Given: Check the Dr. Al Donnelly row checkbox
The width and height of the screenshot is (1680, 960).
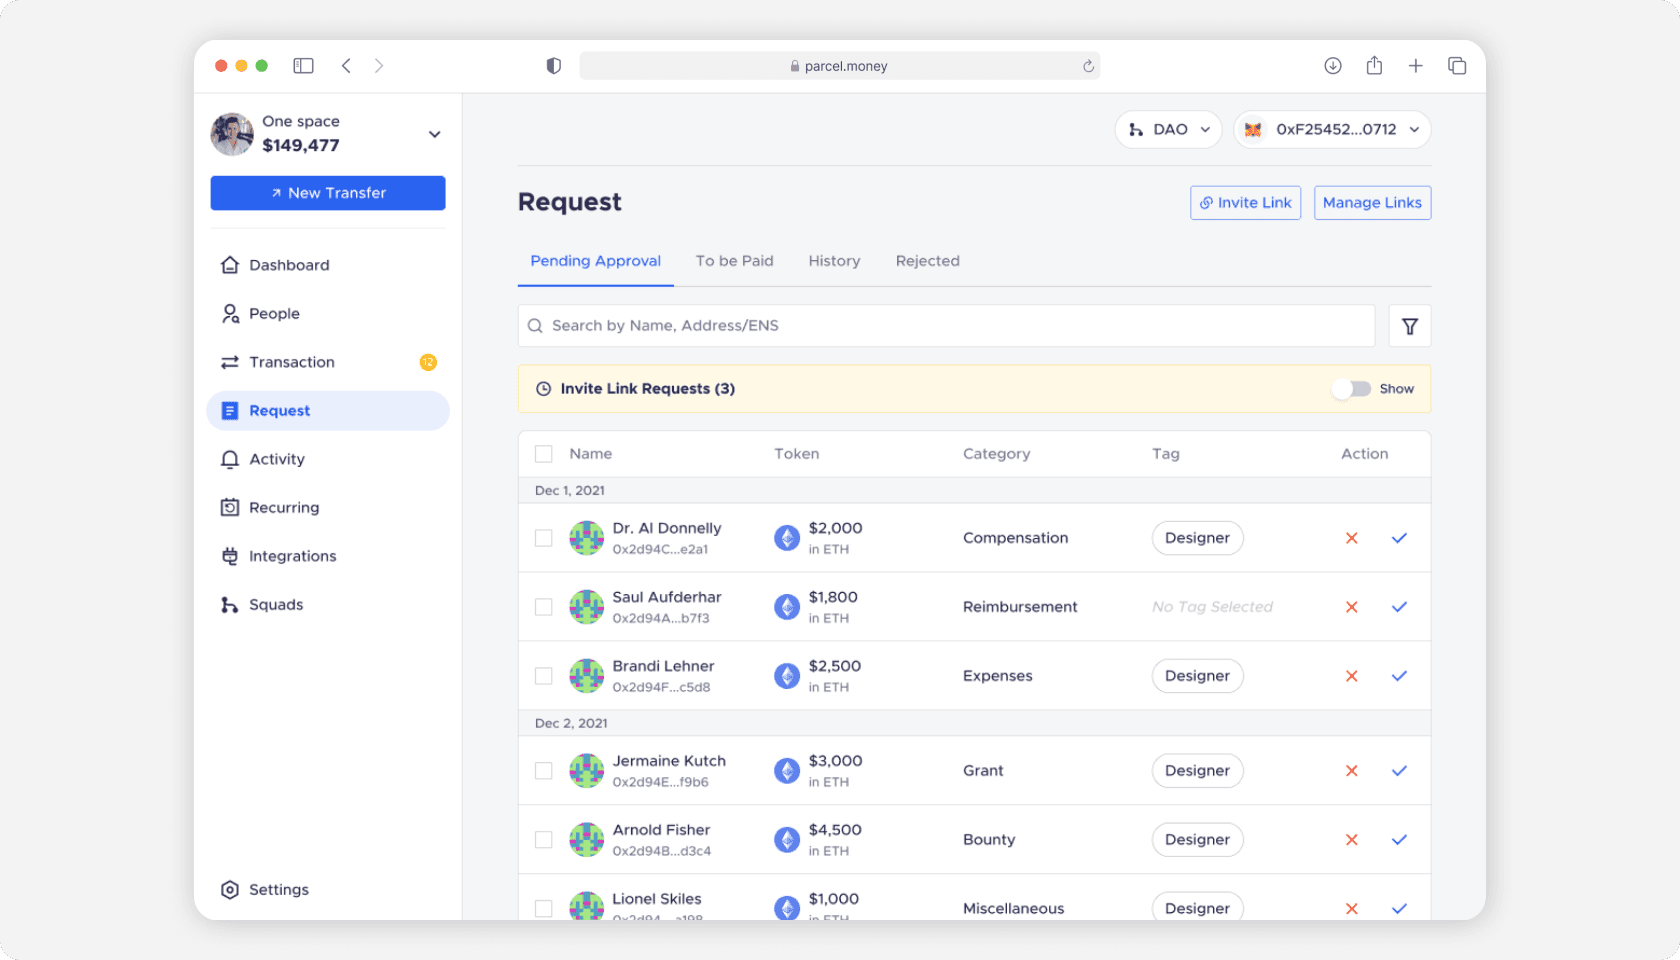Looking at the screenshot, I should tap(544, 538).
